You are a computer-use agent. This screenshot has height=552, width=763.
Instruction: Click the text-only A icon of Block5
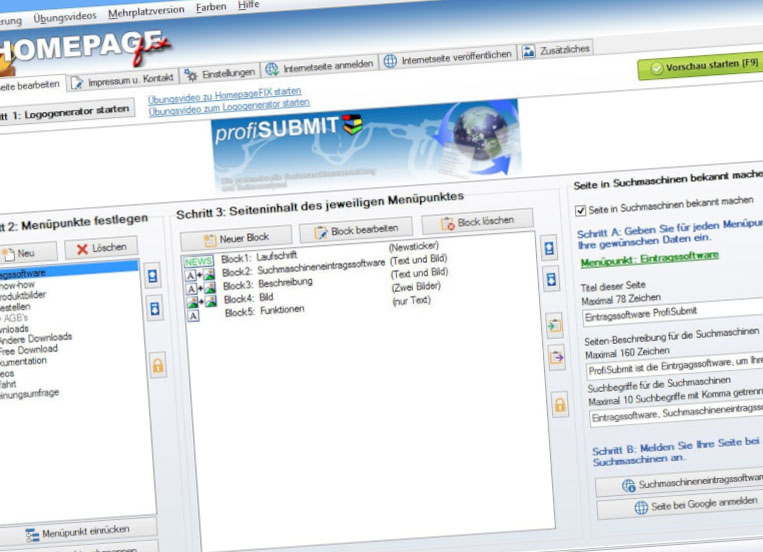click(194, 316)
